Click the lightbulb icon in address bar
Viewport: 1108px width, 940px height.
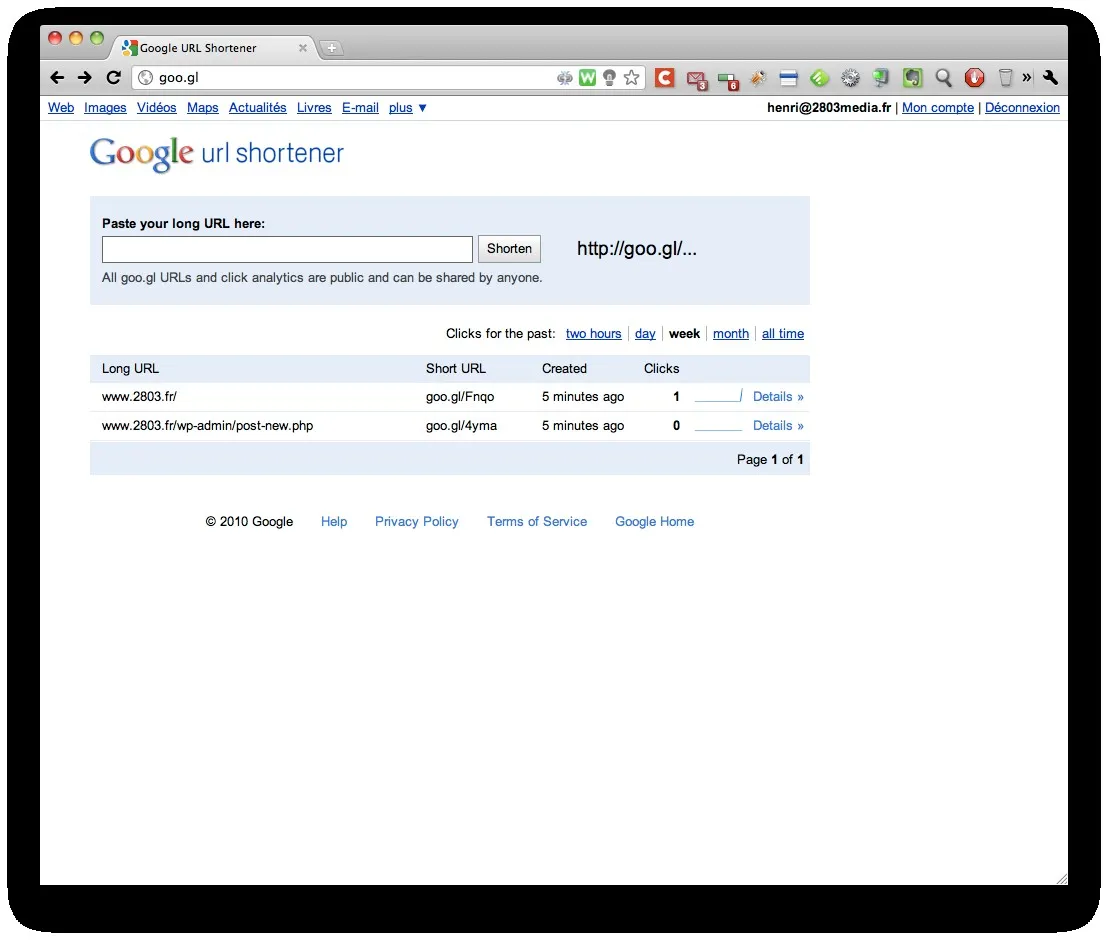(x=609, y=78)
